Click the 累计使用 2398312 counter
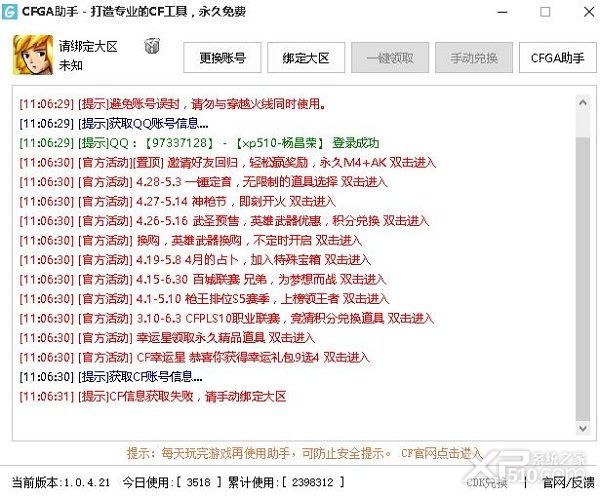Screen dimensions: 600x497 pyautogui.click(x=286, y=482)
